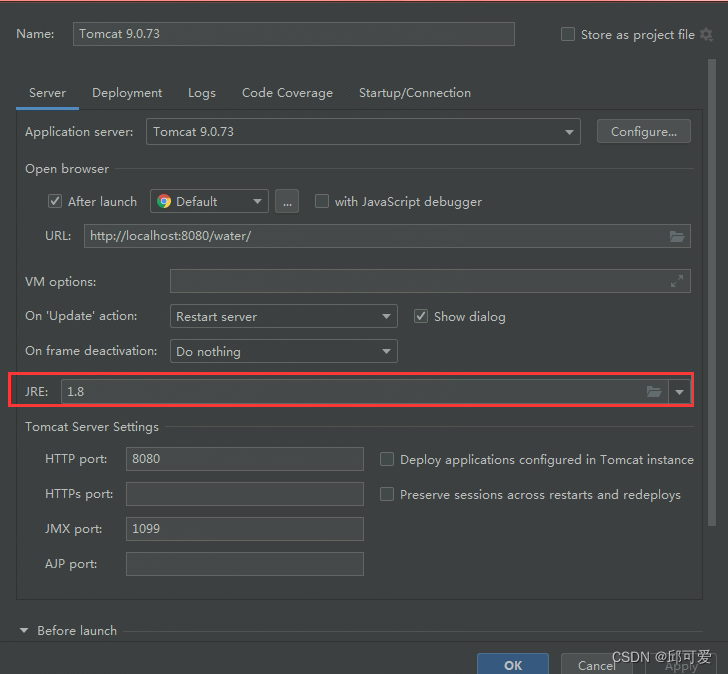Click the vertical scrollbar of the dialog

712,292
